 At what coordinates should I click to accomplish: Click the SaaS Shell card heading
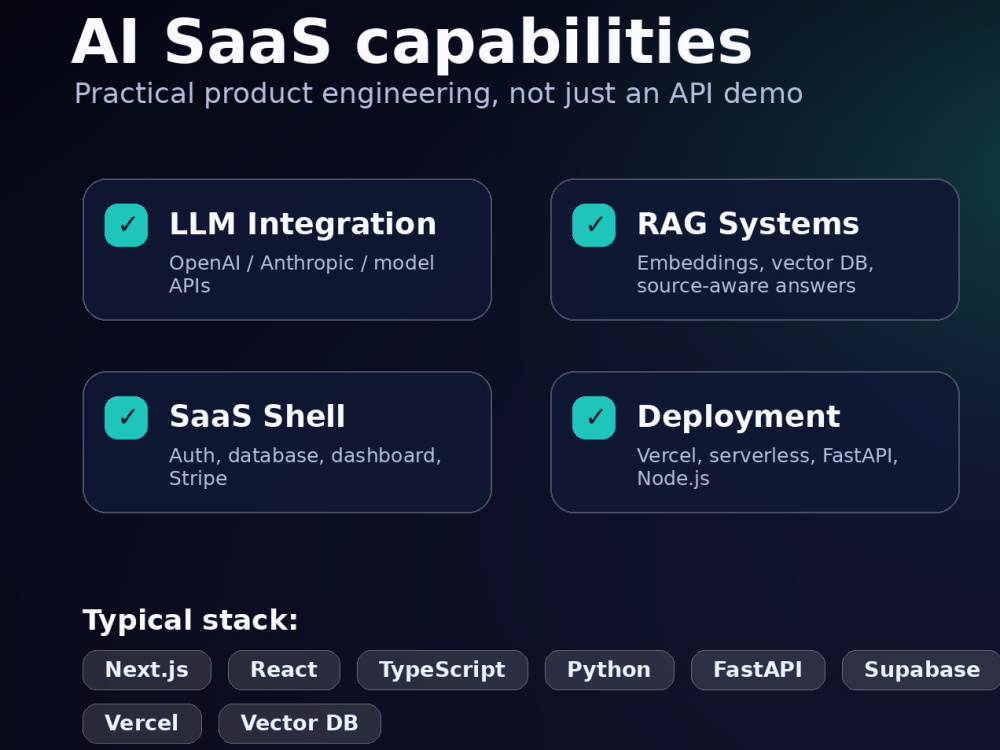tap(257, 416)
